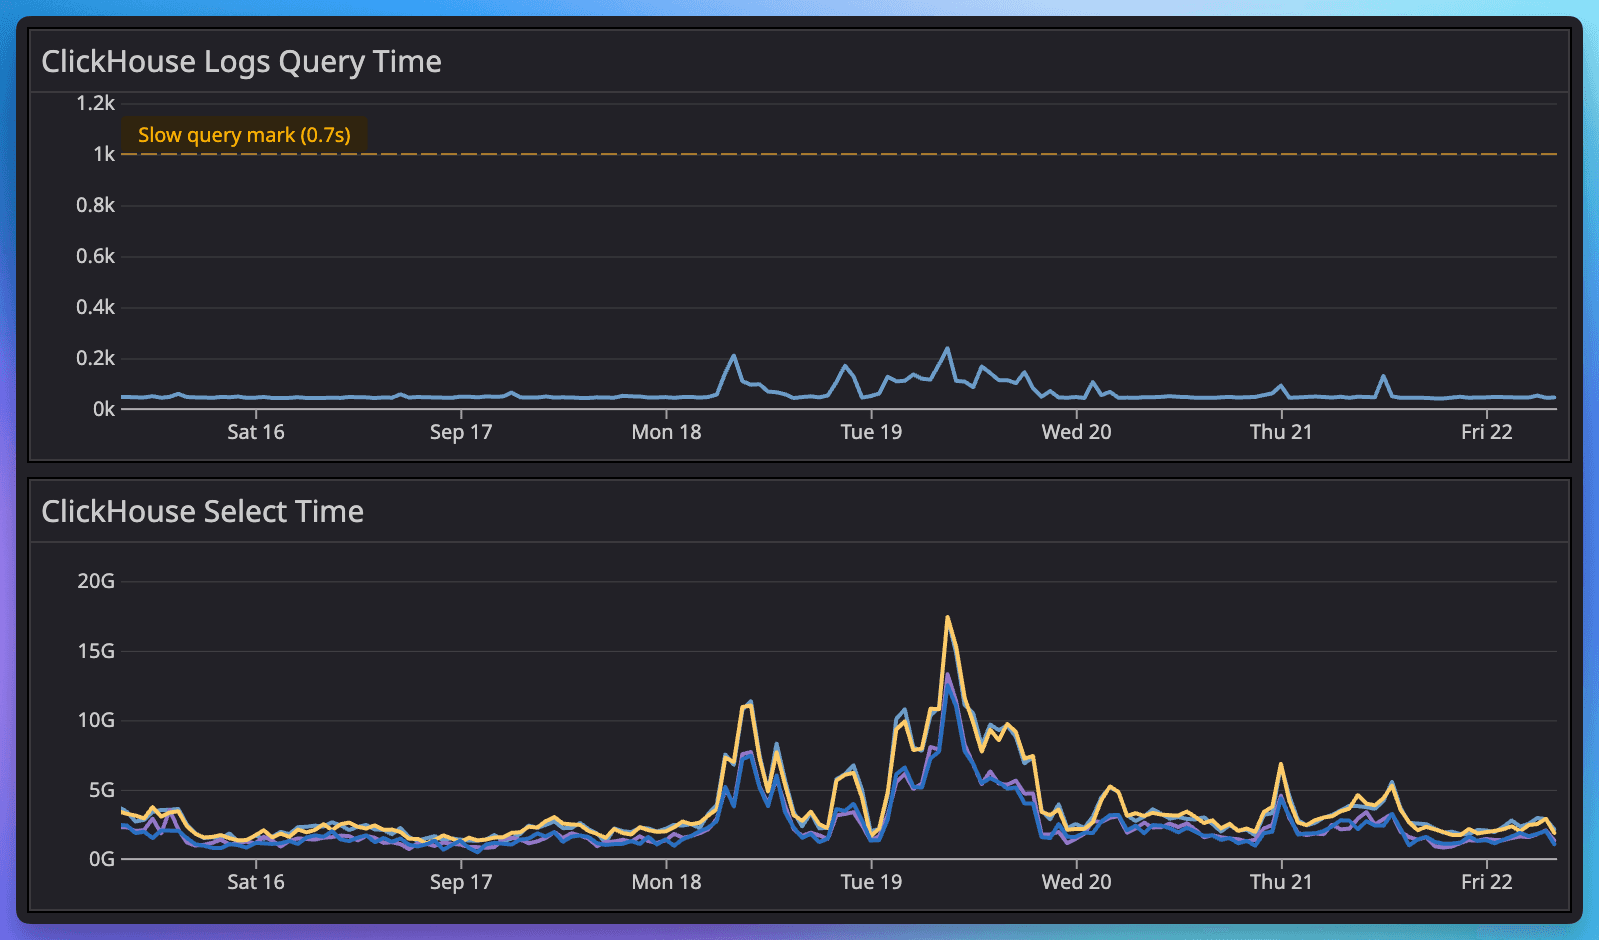
Task: Click the 10G y-axis label in Select Time
Action: click(x=96, y=720)
